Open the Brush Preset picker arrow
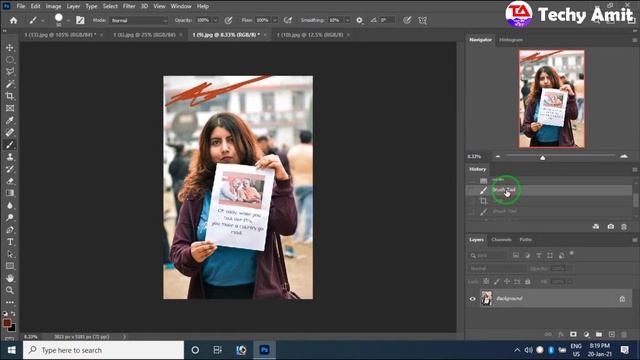This screenshot has width=640, height=360. (68, 20)
